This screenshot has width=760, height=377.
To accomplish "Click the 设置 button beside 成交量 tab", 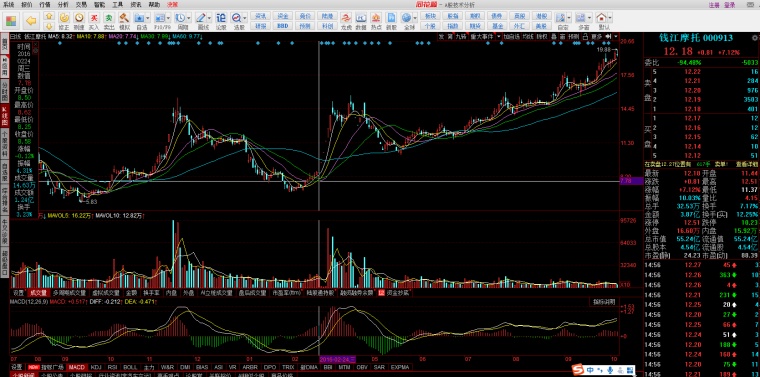I will (x=18, y=293).
